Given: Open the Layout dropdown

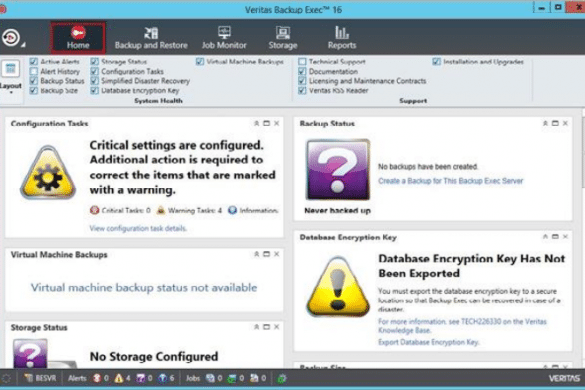Looking at the screenshot, I should point(10,77).
